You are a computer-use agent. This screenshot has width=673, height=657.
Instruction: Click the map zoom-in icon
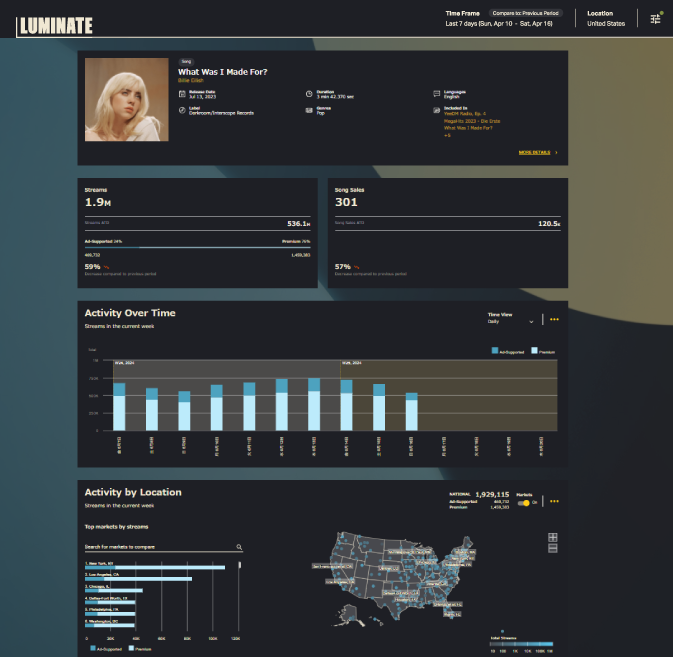(x=553, y=538)
